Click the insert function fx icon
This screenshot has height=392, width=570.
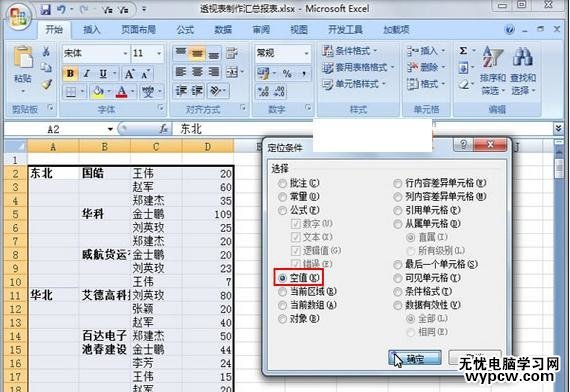click(164, 128)
